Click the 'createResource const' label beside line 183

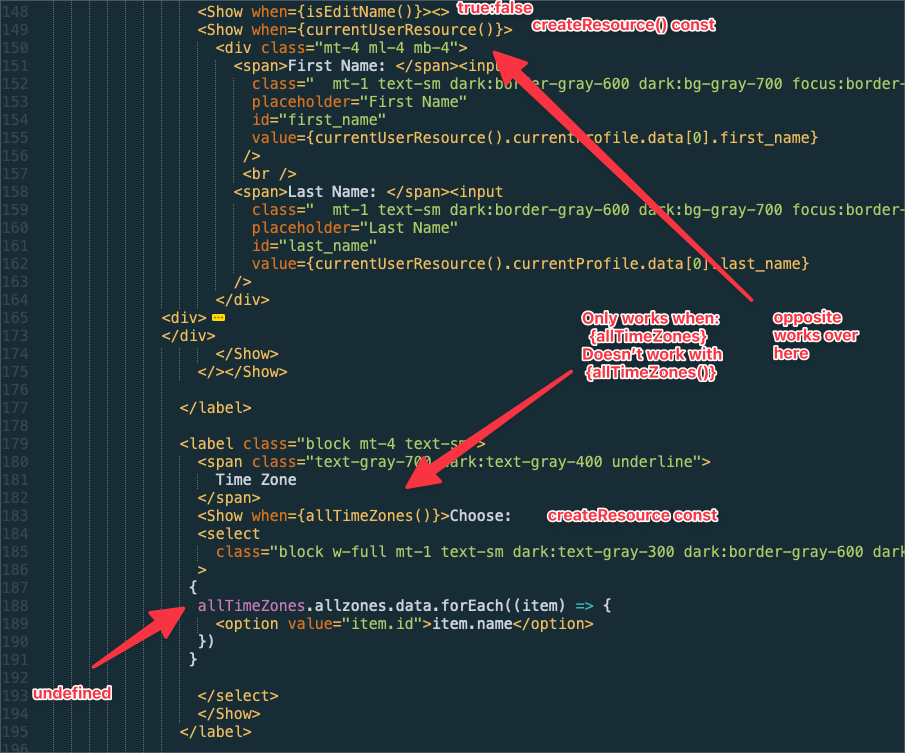[x=632, y=515]
